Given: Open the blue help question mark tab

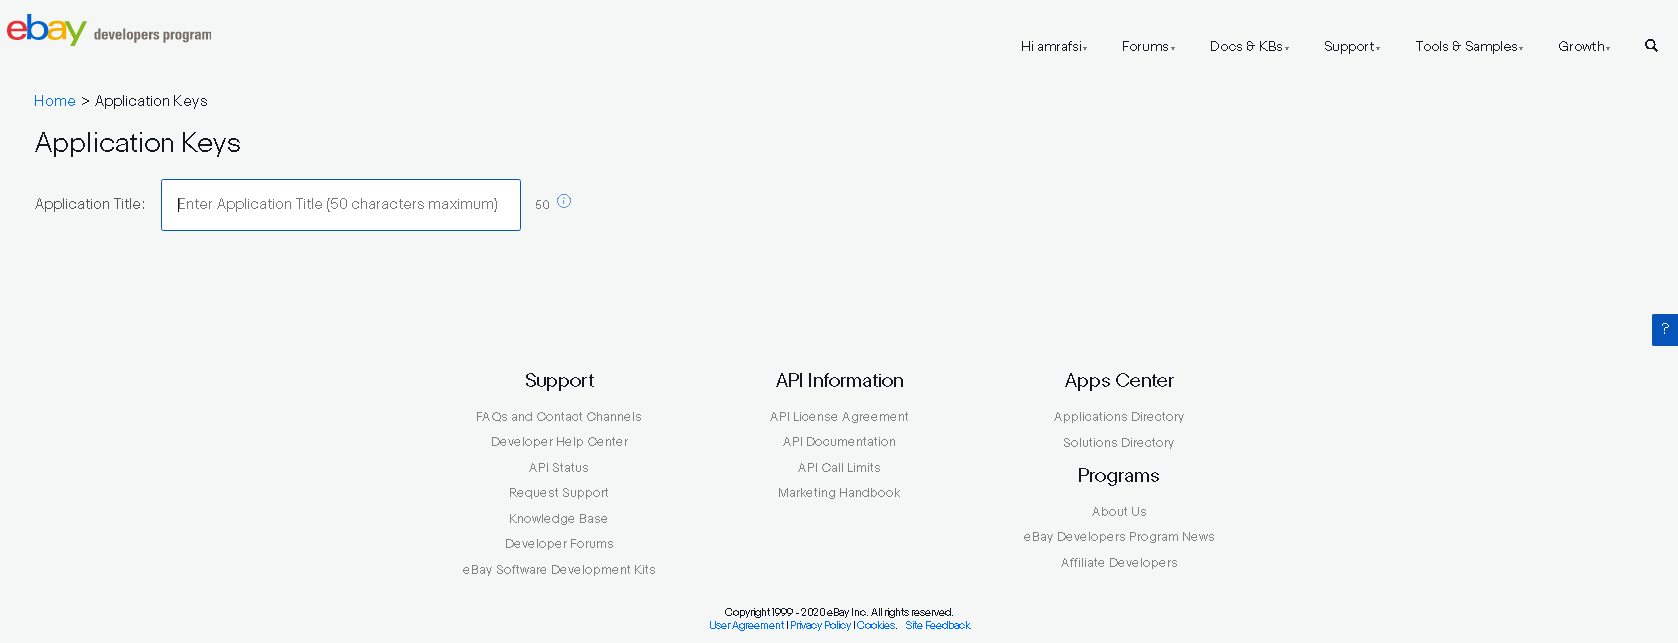Looking at the screenshot, I should point(1665,329).
